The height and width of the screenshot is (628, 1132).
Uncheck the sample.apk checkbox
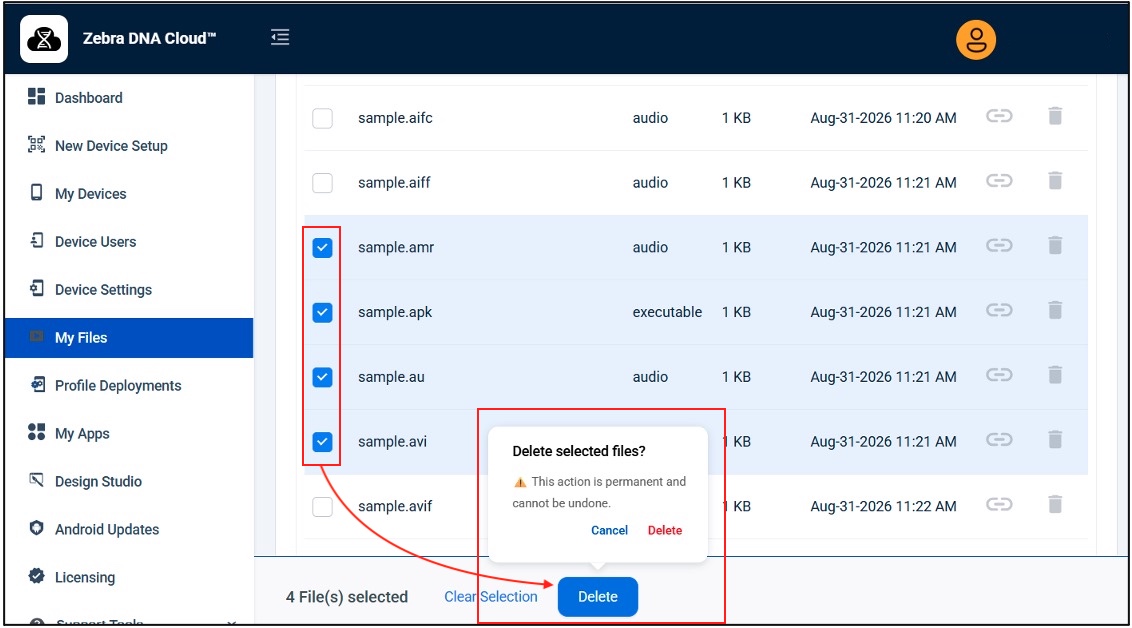click(322, 313)
